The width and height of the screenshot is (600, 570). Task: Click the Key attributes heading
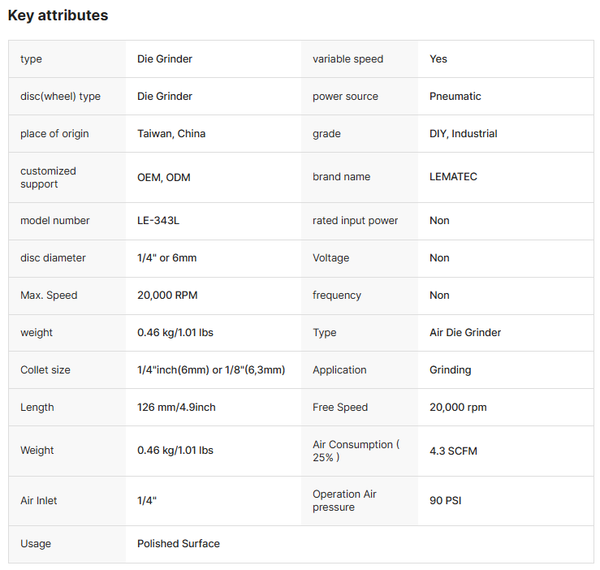coord(58,16)
